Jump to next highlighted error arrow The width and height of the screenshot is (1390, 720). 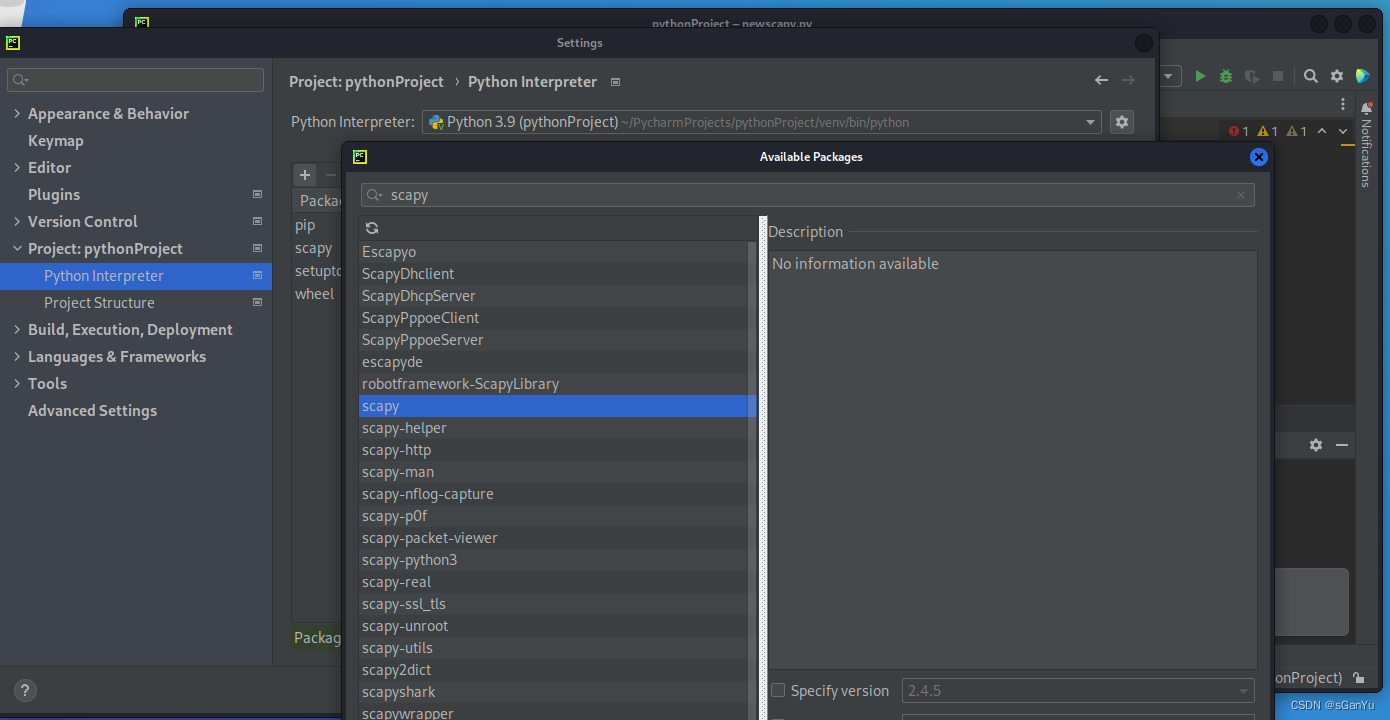tap(1343, 131)
